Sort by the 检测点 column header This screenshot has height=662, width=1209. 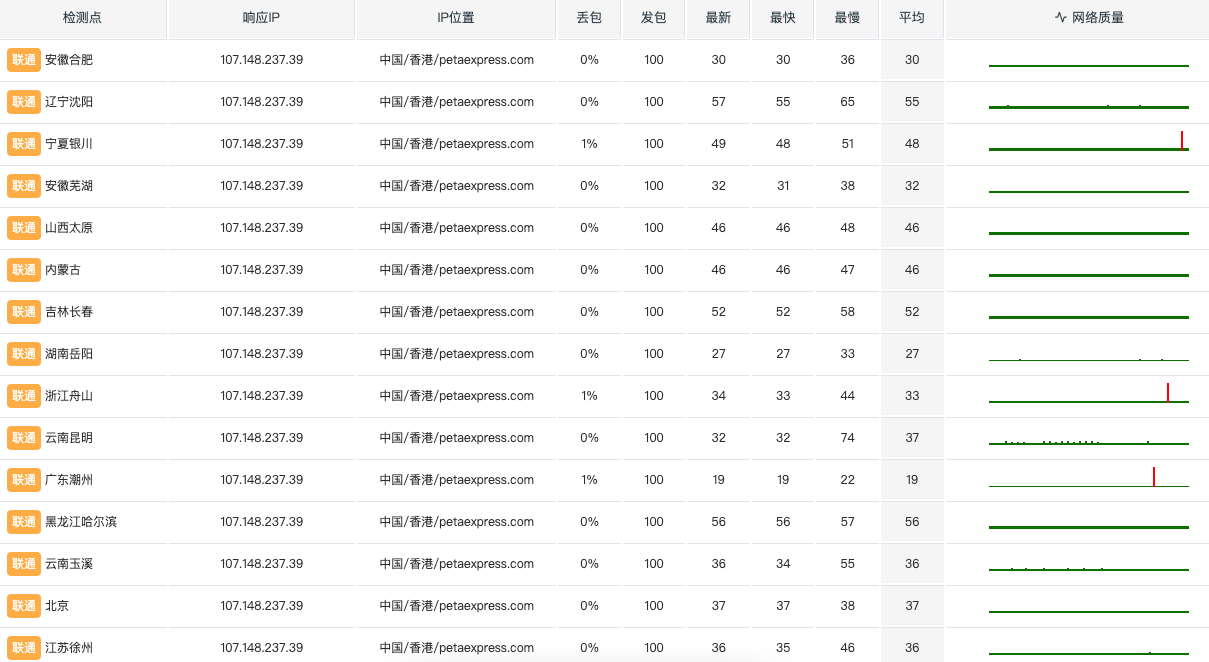point(83,18)
